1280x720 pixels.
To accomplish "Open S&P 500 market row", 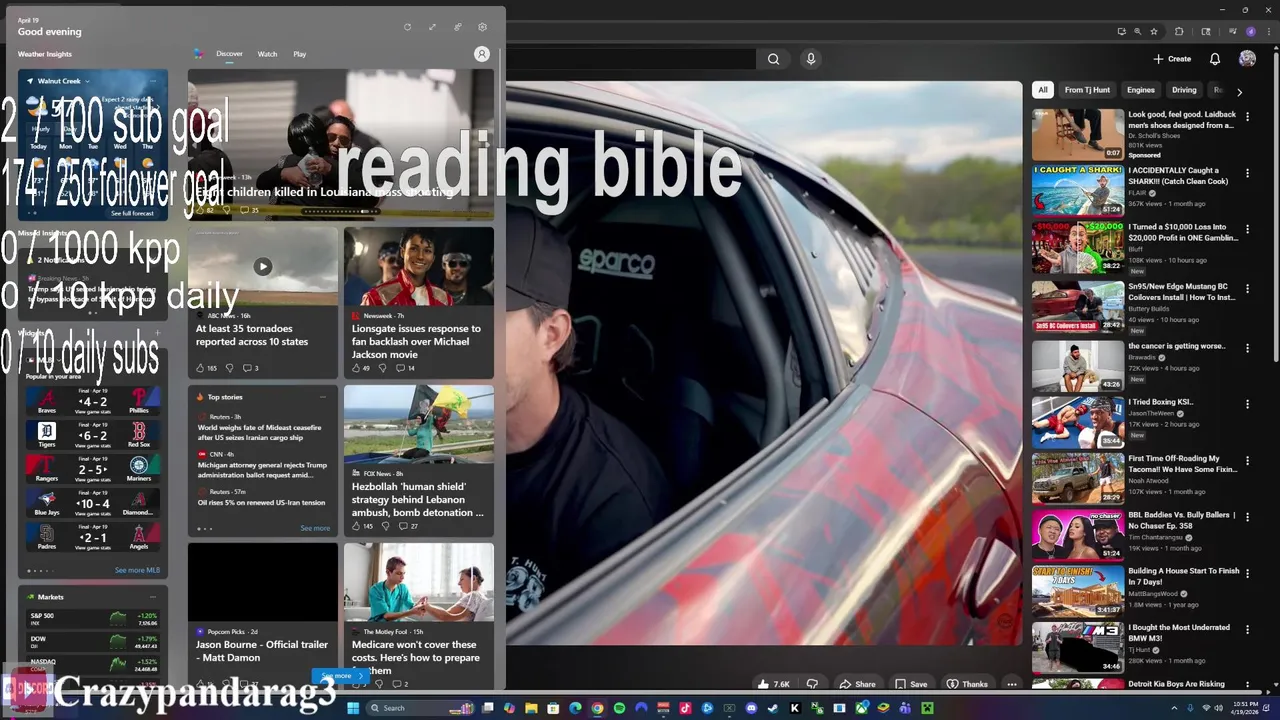I will click(93, 618).
